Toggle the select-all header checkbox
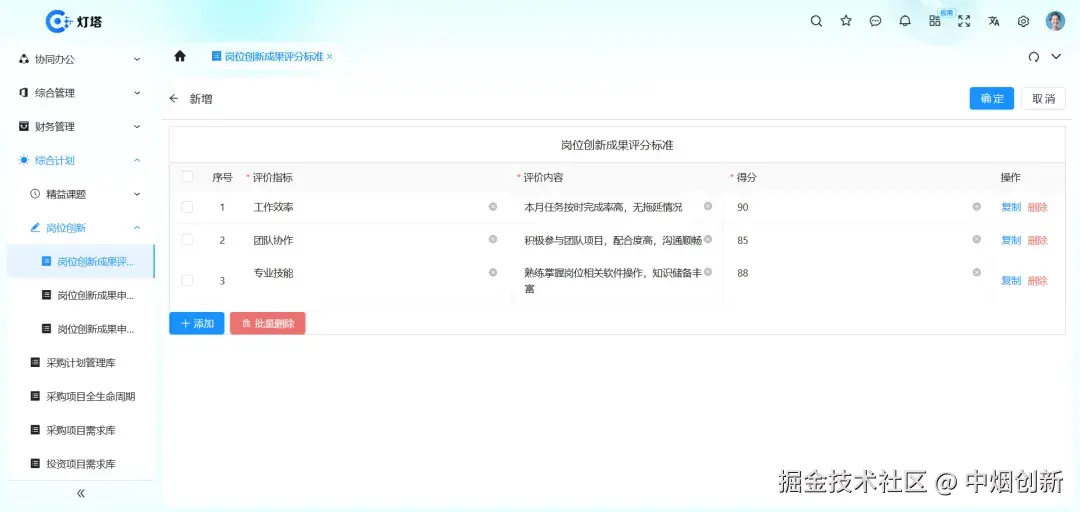Screen dimensions: 1080x512 [x=187, y=176]
